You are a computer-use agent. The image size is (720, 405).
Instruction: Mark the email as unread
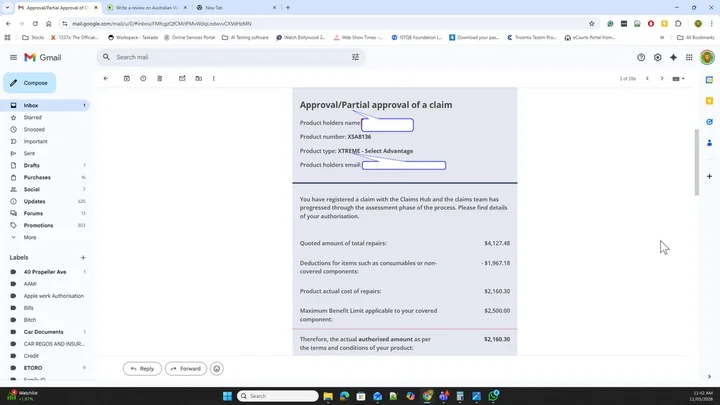[x=184, y=78]
